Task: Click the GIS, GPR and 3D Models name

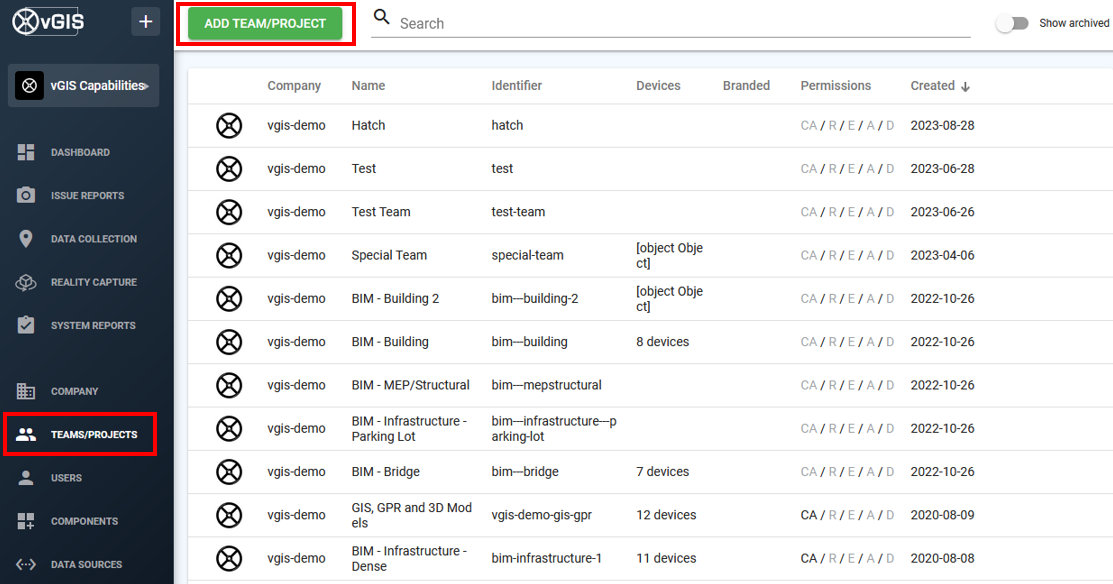Action: (x=412, y=515)
